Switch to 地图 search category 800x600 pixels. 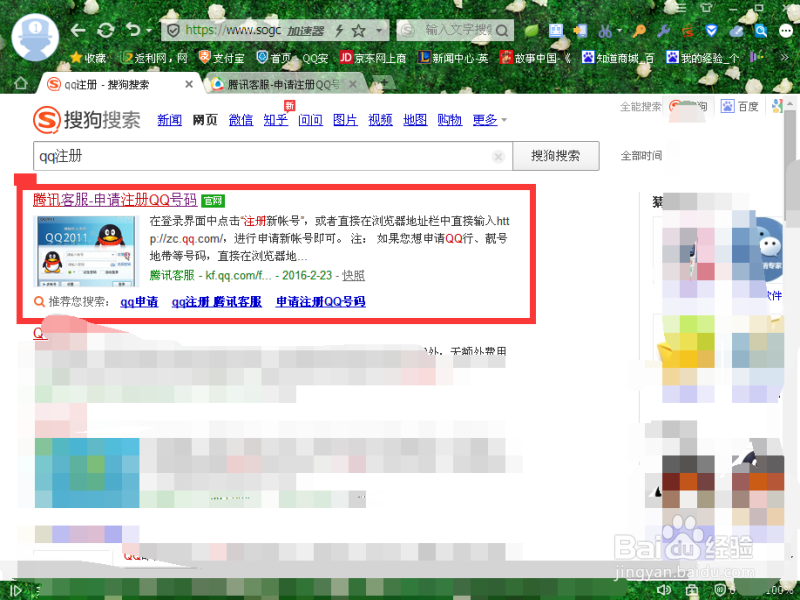[415, 120]
